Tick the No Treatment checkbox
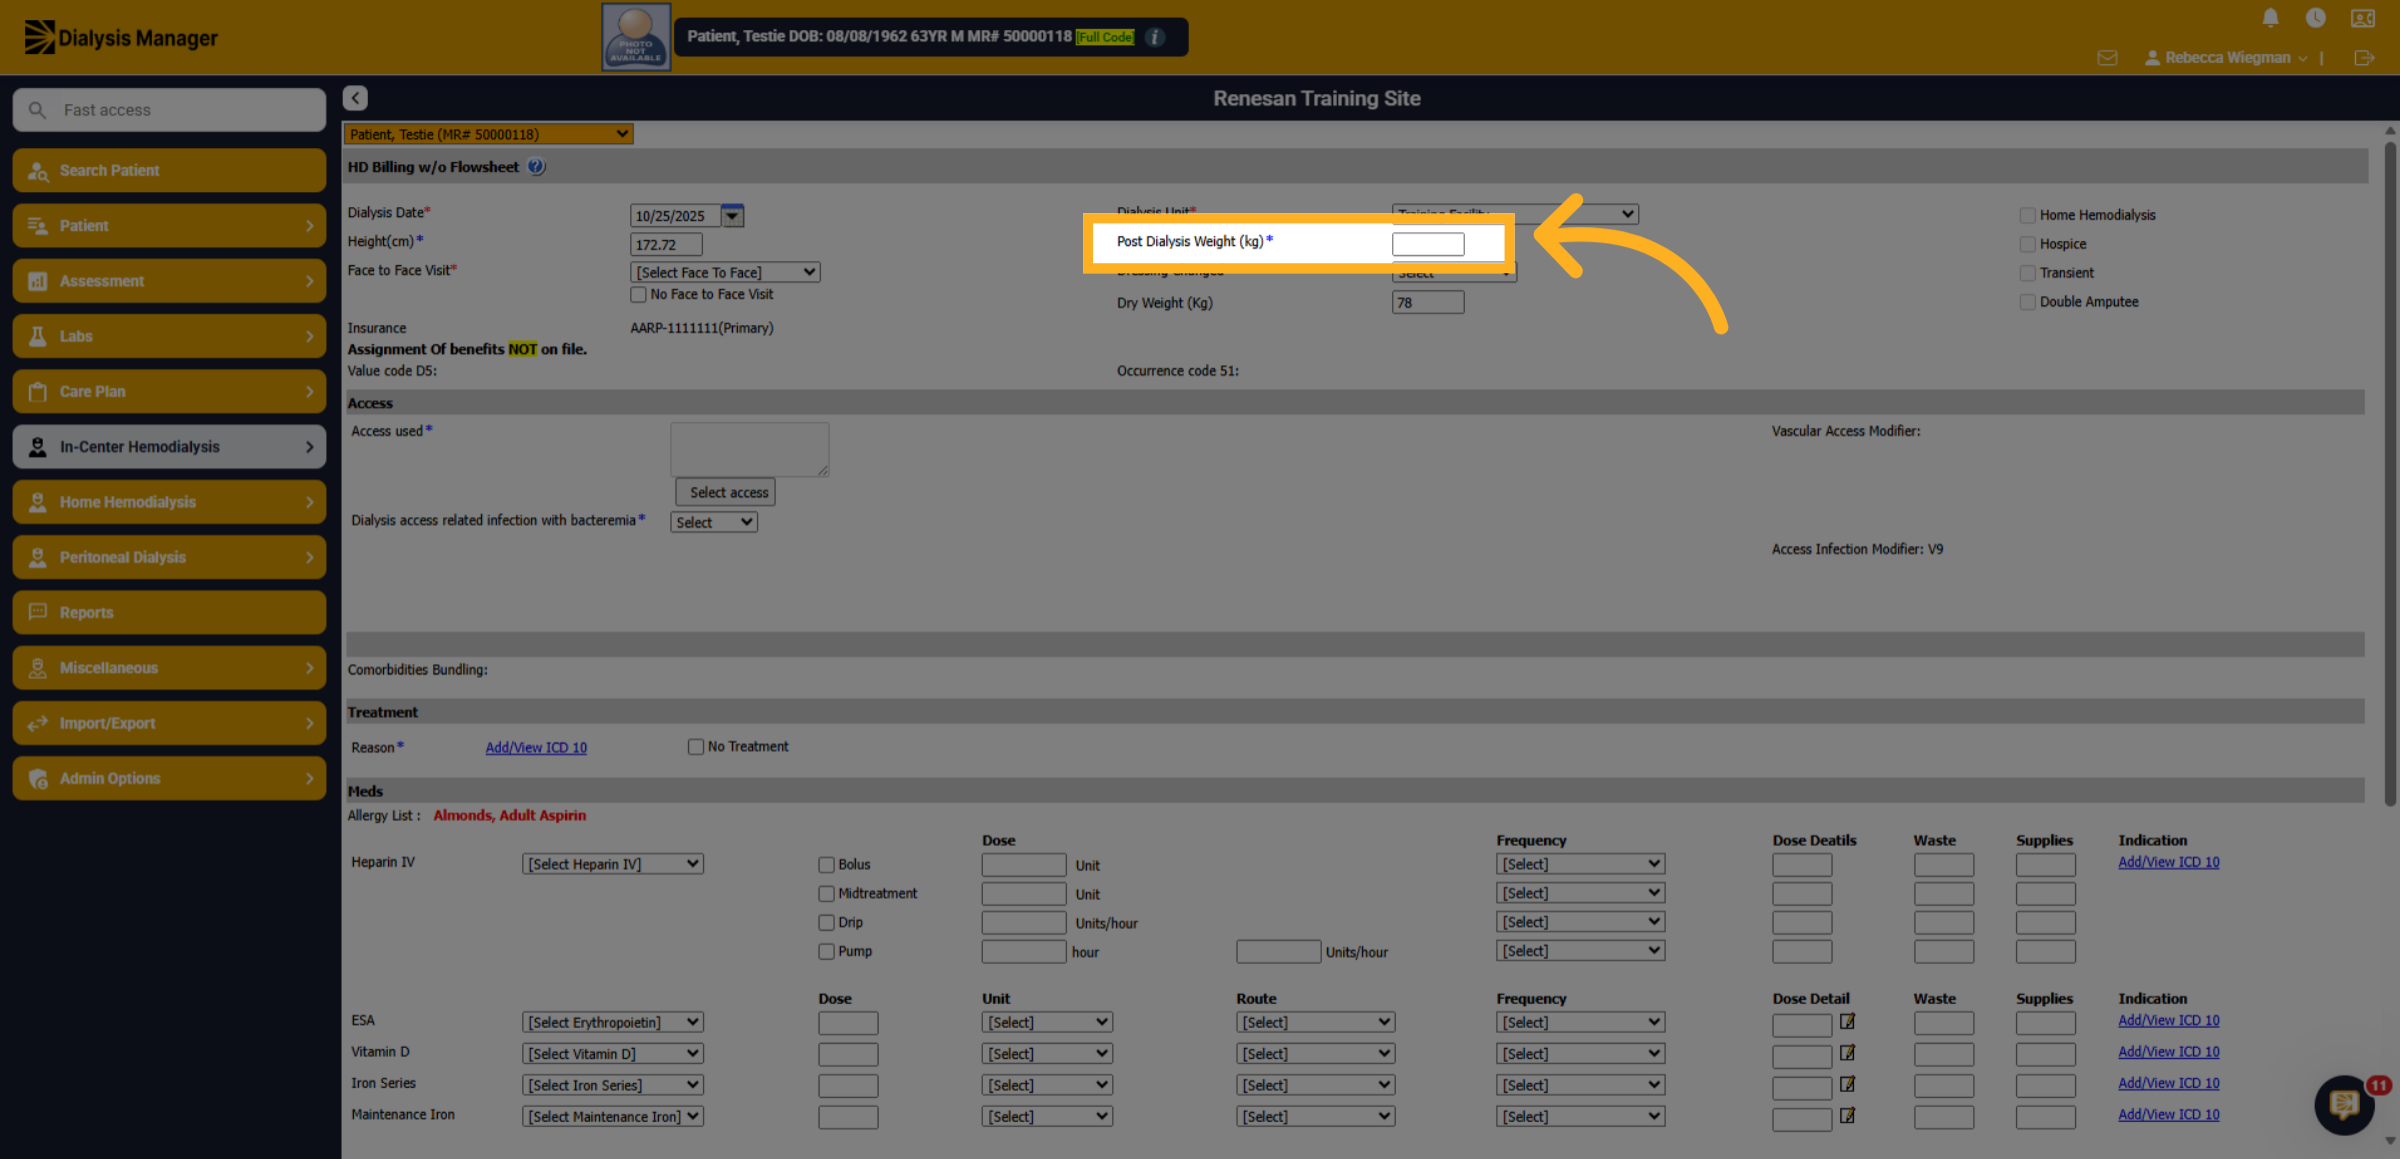 [695, 747]
